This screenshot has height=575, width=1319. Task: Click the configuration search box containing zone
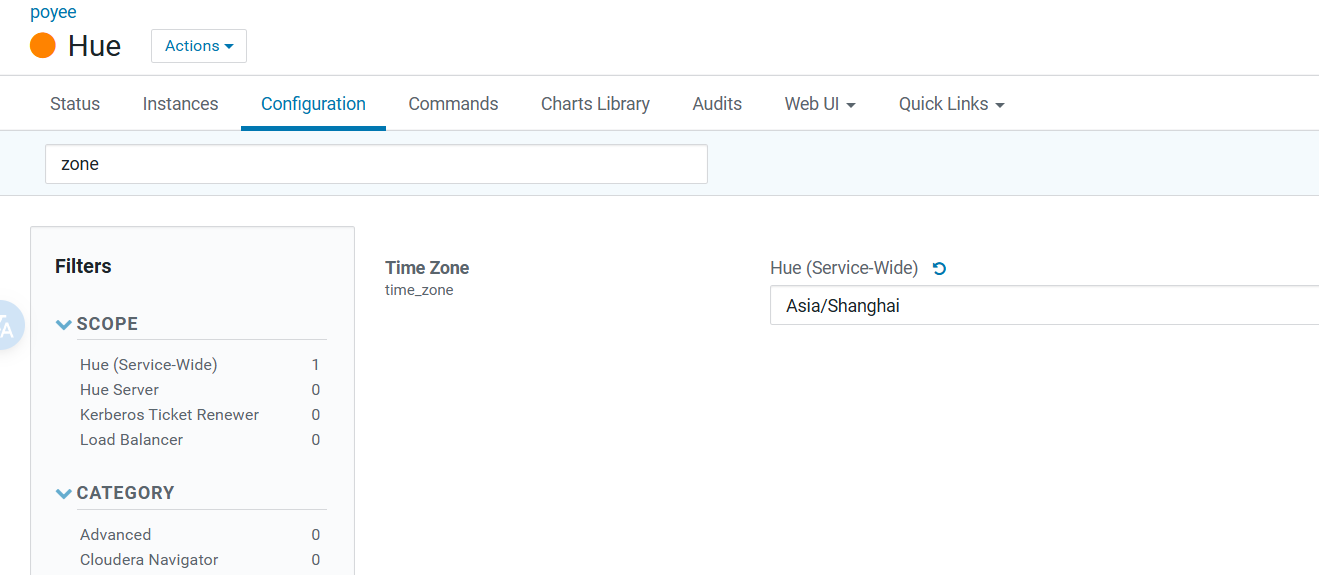(x=376, y=164)
